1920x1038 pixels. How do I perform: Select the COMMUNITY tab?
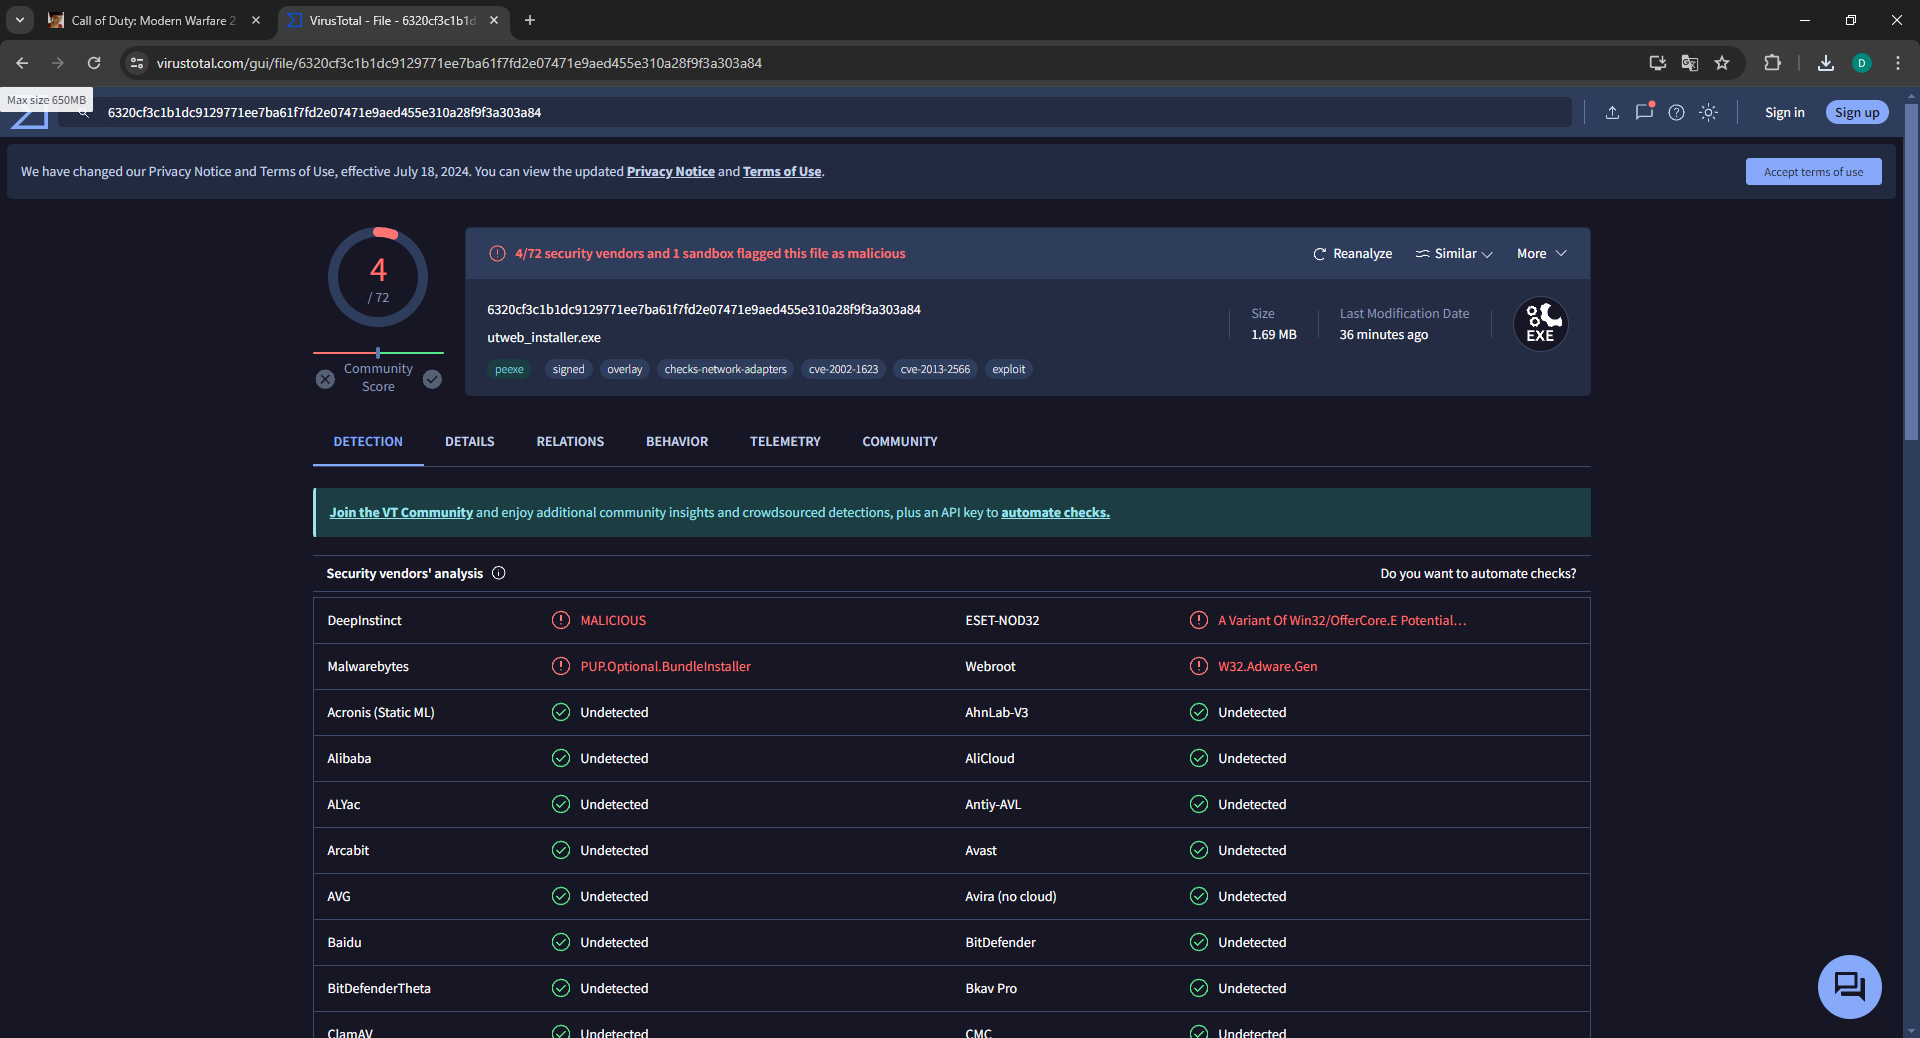900,442
